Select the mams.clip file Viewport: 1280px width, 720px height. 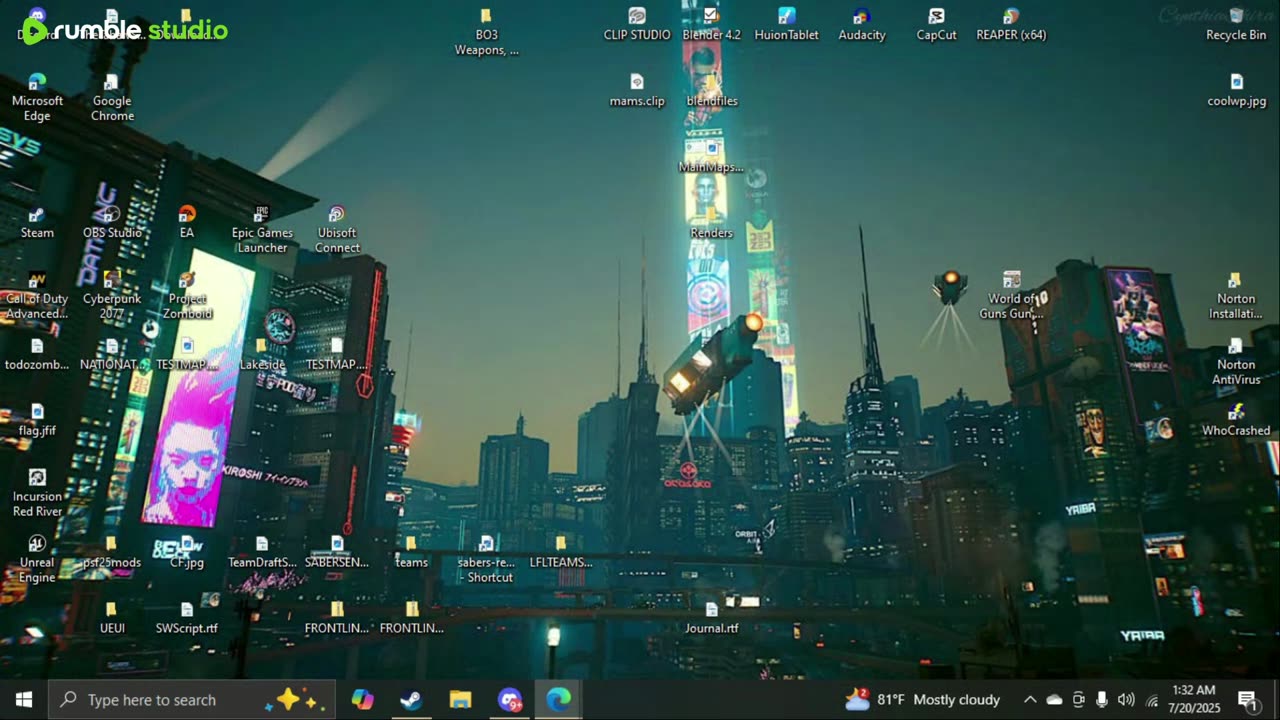tap(637, 90)
